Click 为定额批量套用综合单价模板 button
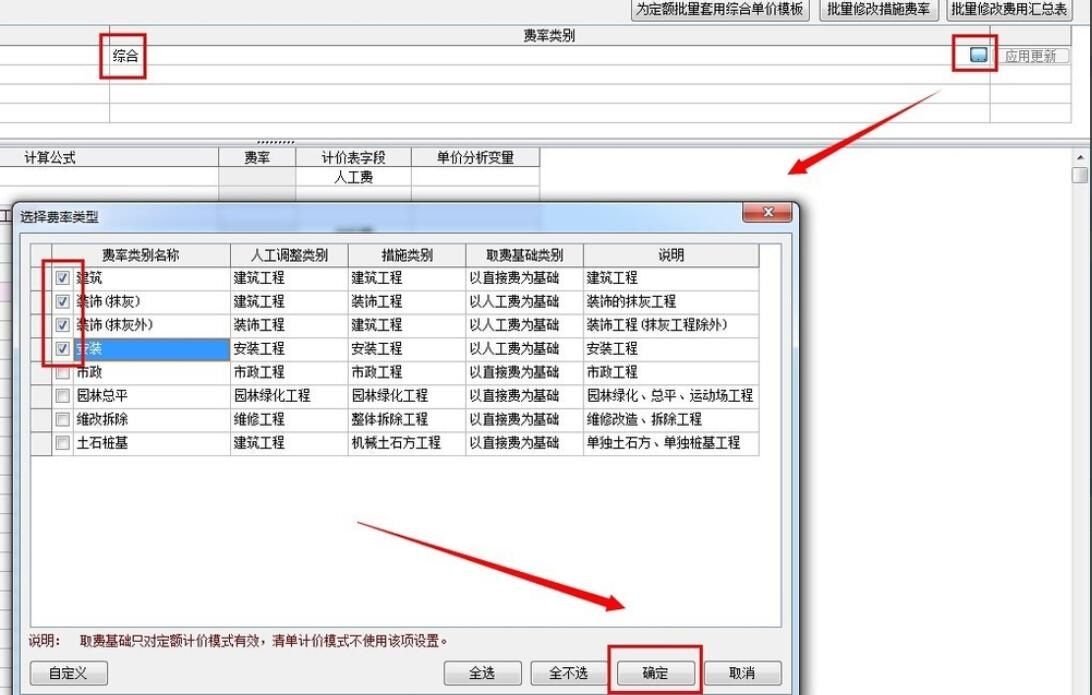1092x695 pixels. (x=720, y=9)
